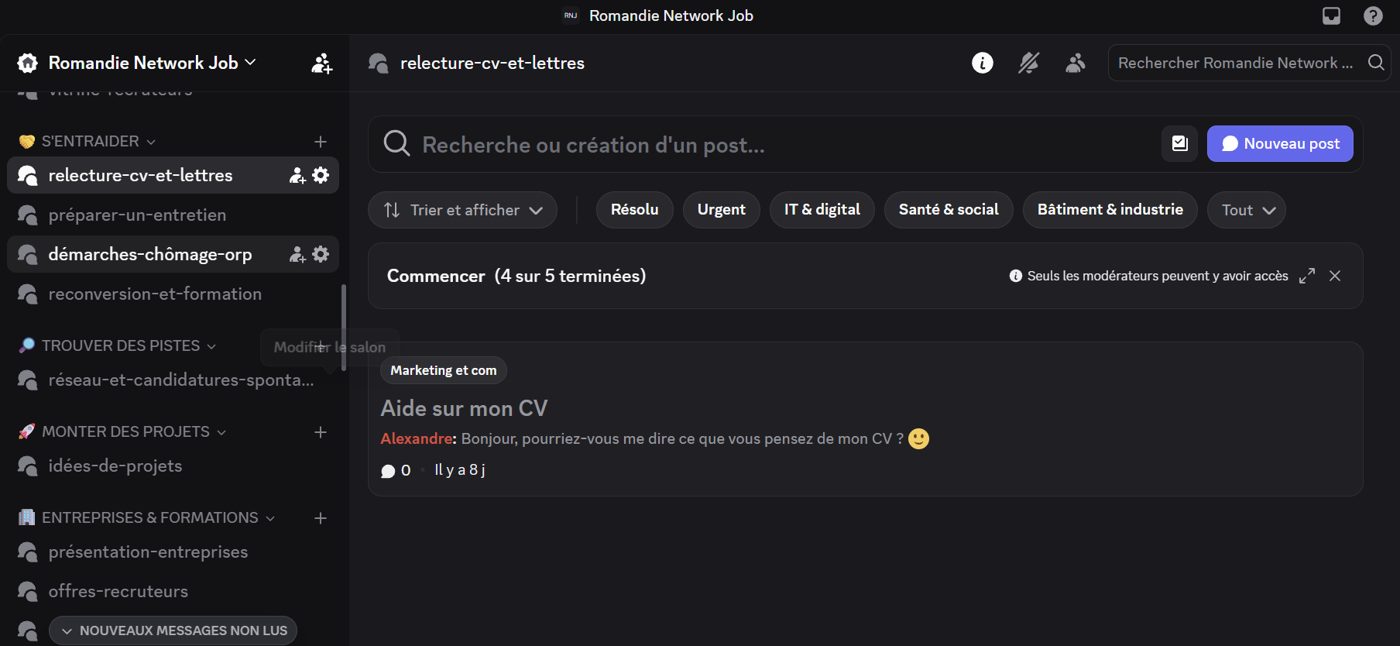Screen dimensions: 1400x646
Task: Invite to démarches-chômage-orp channel icon
Action: [297, 254]
